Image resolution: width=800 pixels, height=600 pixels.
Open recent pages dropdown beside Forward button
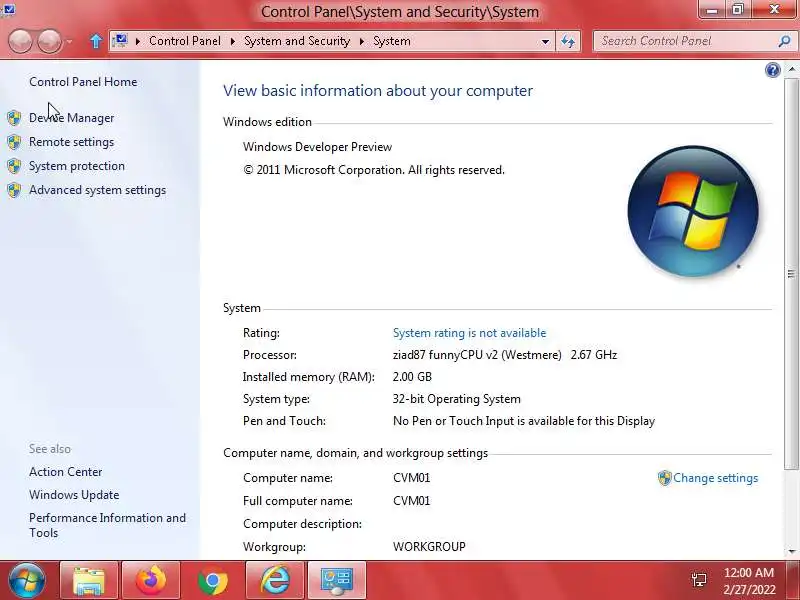(69, 41)
